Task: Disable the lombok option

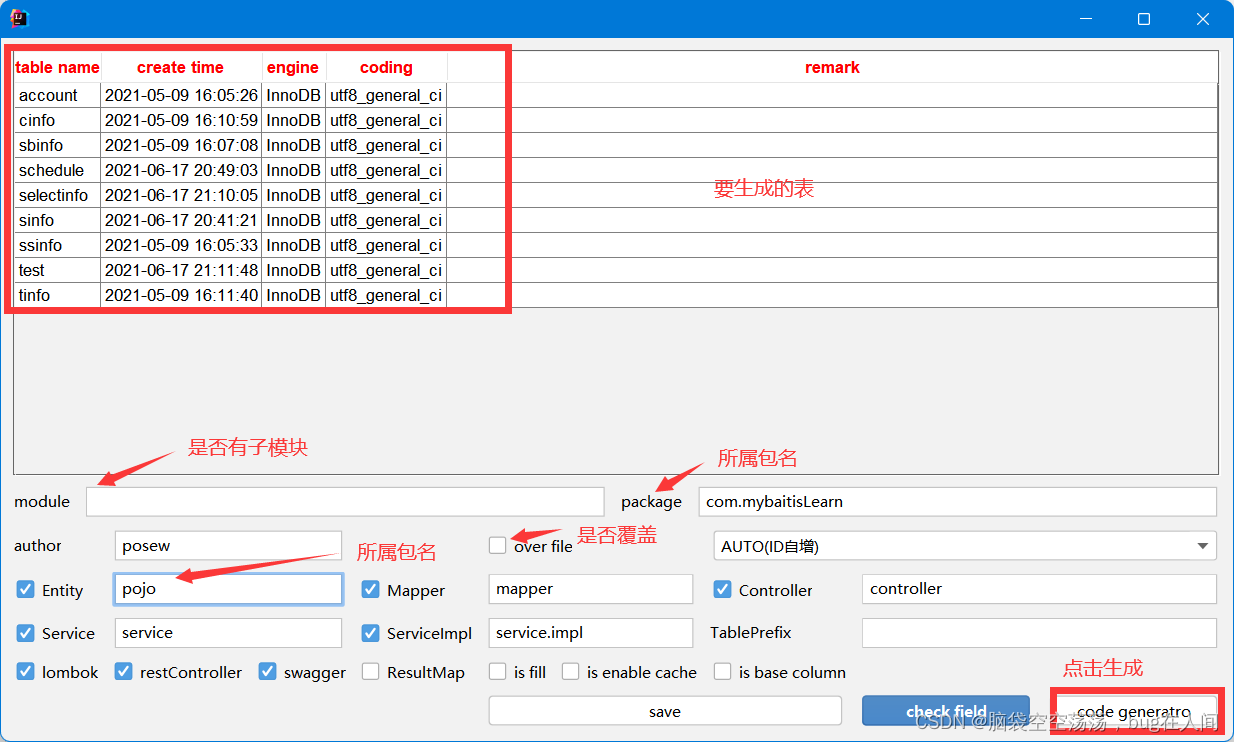Action: 25,672
